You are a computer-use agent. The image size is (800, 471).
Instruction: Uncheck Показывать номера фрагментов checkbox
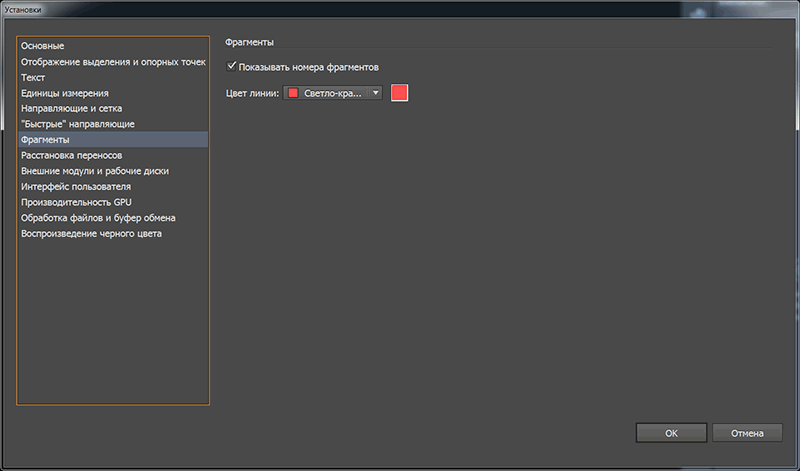pyautogui.click(x=232, y=67)
